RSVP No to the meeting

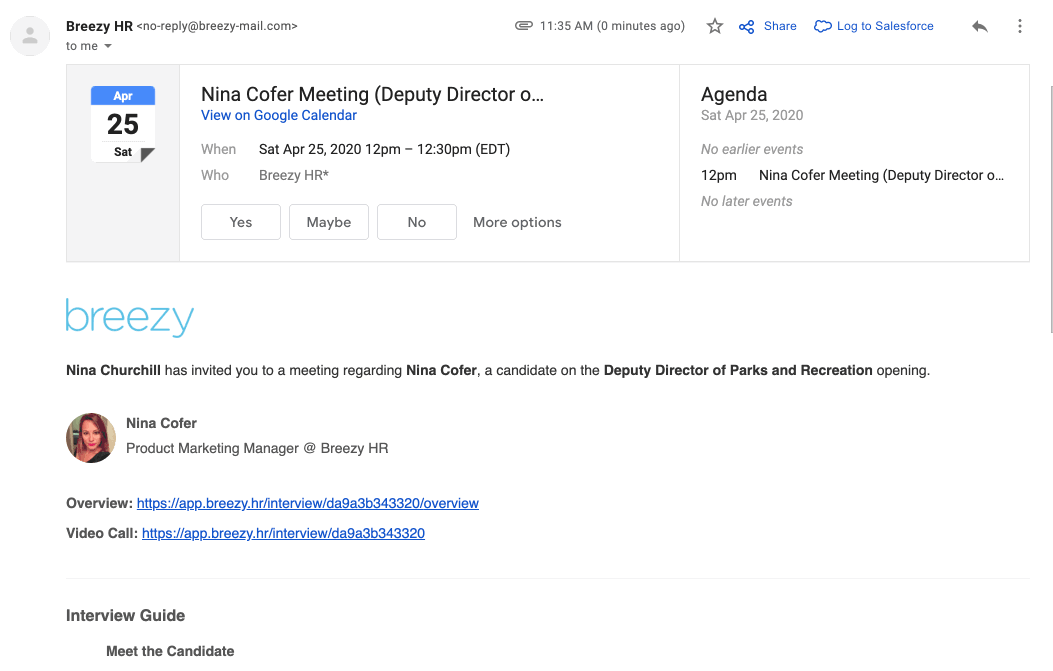tap(416, 222)
